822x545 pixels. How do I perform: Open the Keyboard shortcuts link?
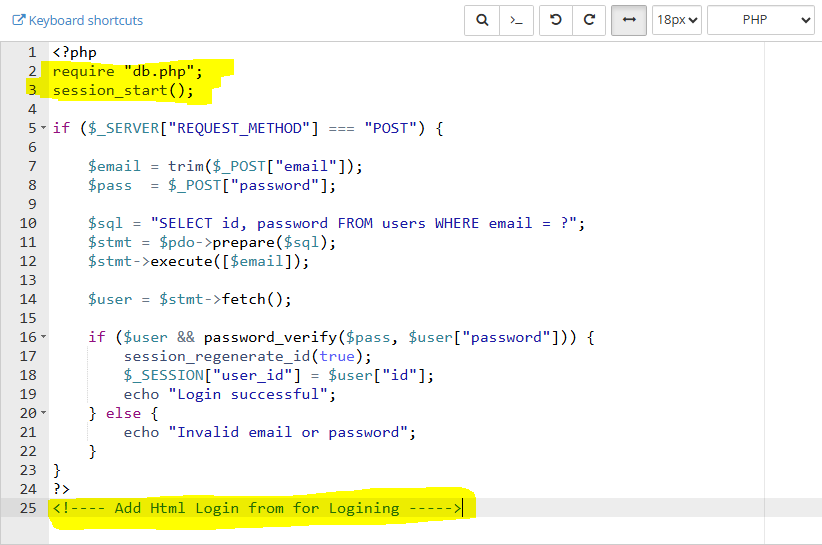click(85, 20)
